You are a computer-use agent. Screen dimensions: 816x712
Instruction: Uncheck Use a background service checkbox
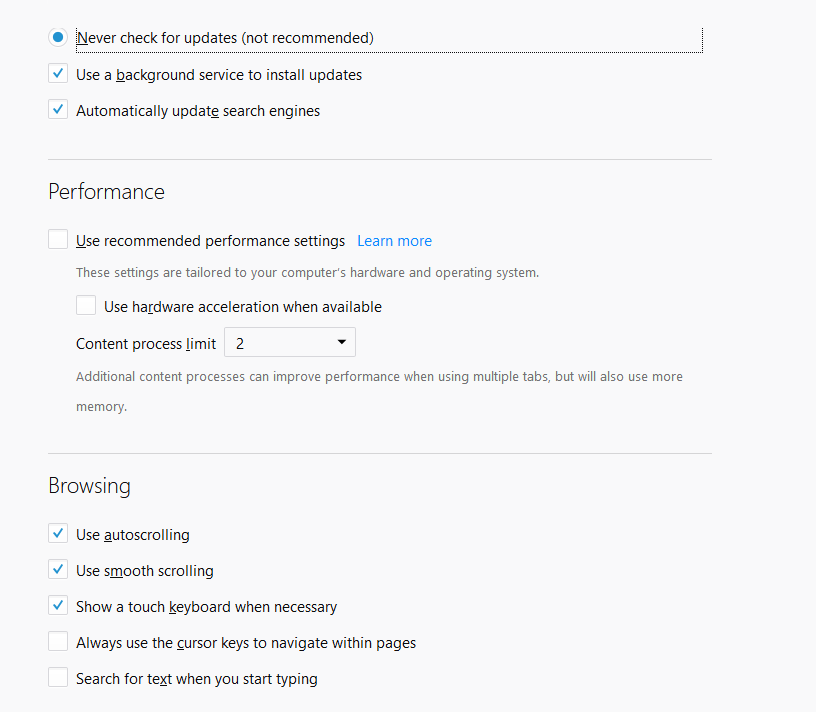[58, 74]
